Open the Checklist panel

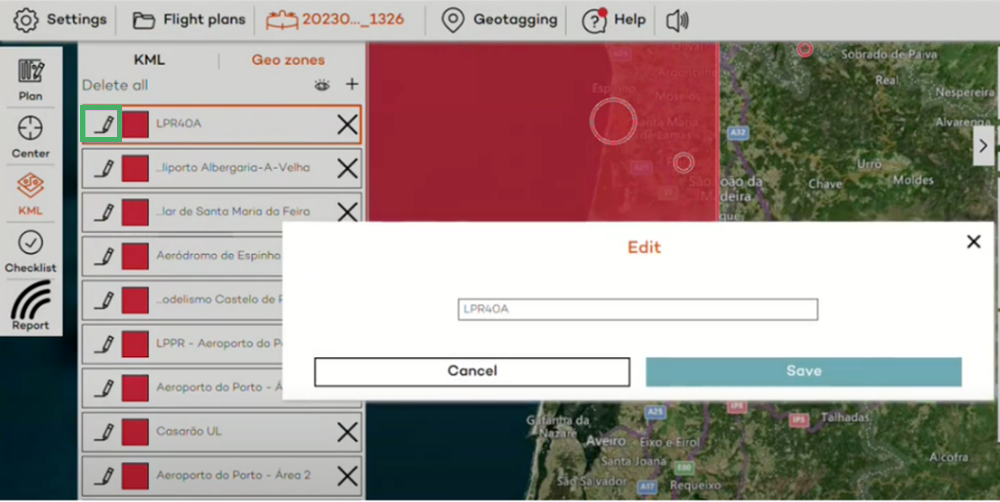[x=31, y=250]
